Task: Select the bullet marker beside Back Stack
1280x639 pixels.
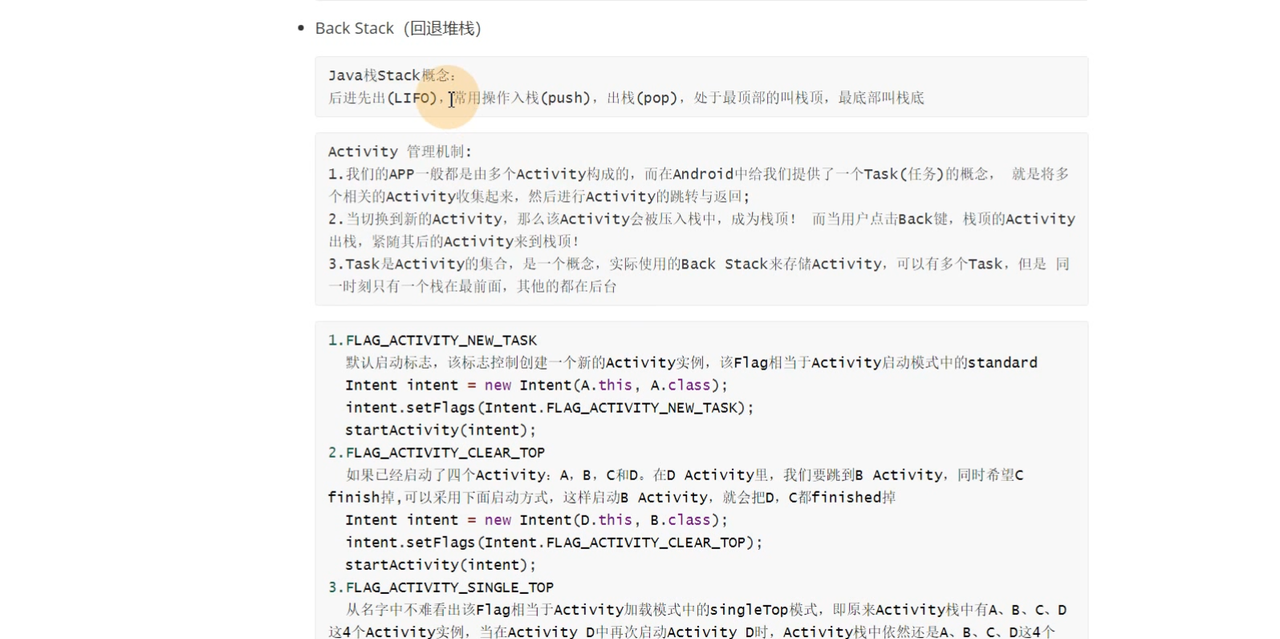Action: coord(299,28)
